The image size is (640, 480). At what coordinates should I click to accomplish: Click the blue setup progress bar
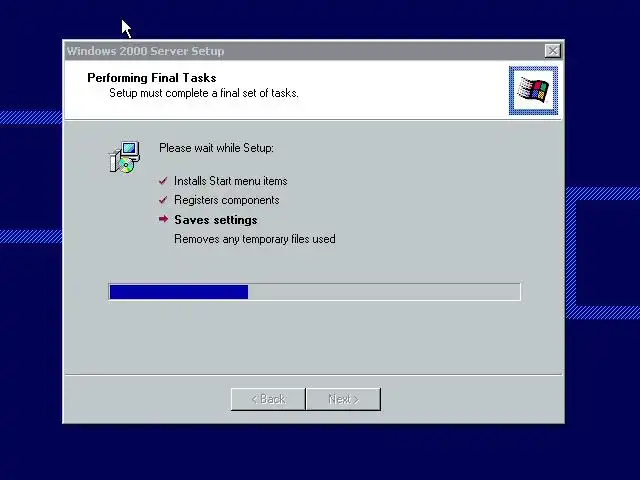pyautogui.click(x=314, y=292)
